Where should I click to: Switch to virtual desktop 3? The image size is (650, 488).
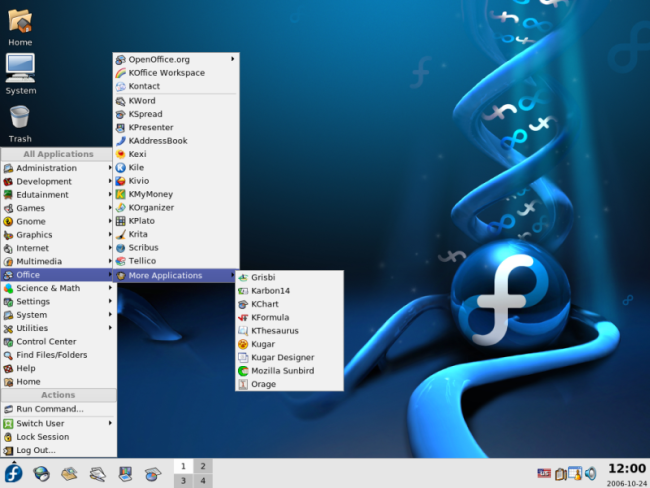[x=183, y=481]
